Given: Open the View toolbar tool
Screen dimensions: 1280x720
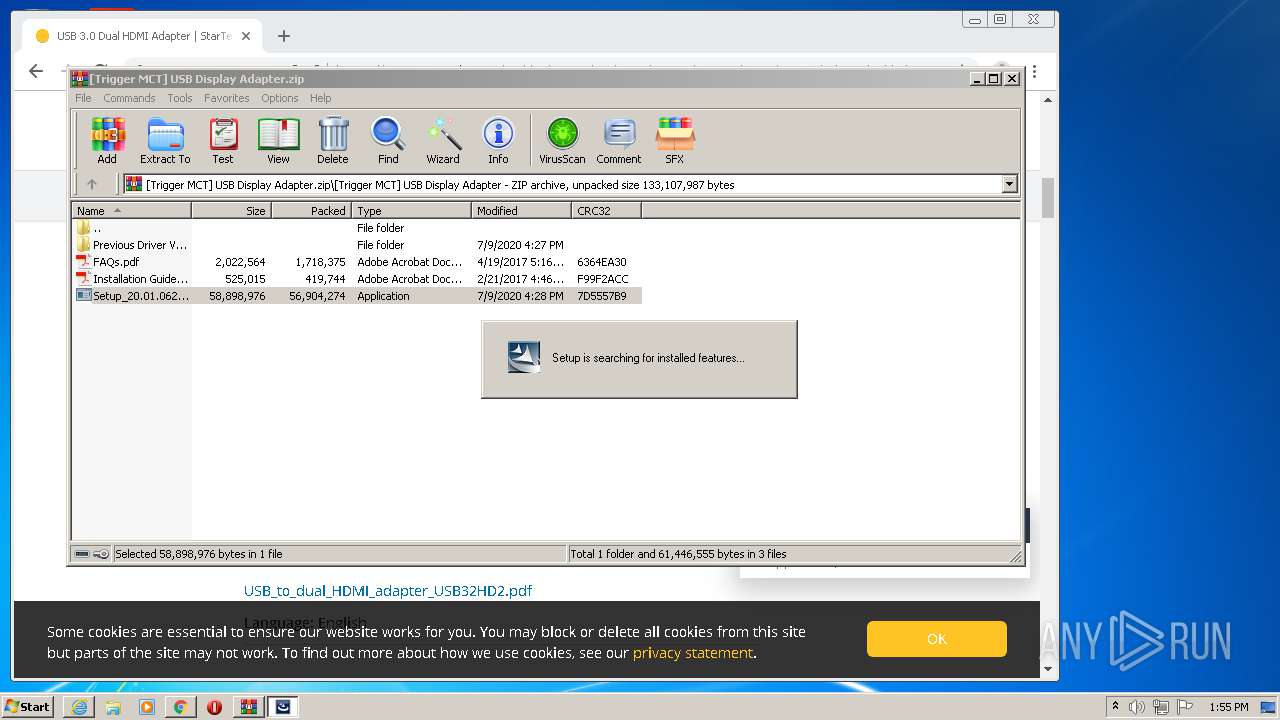Looking at the screenshot, I should [278, 140].
